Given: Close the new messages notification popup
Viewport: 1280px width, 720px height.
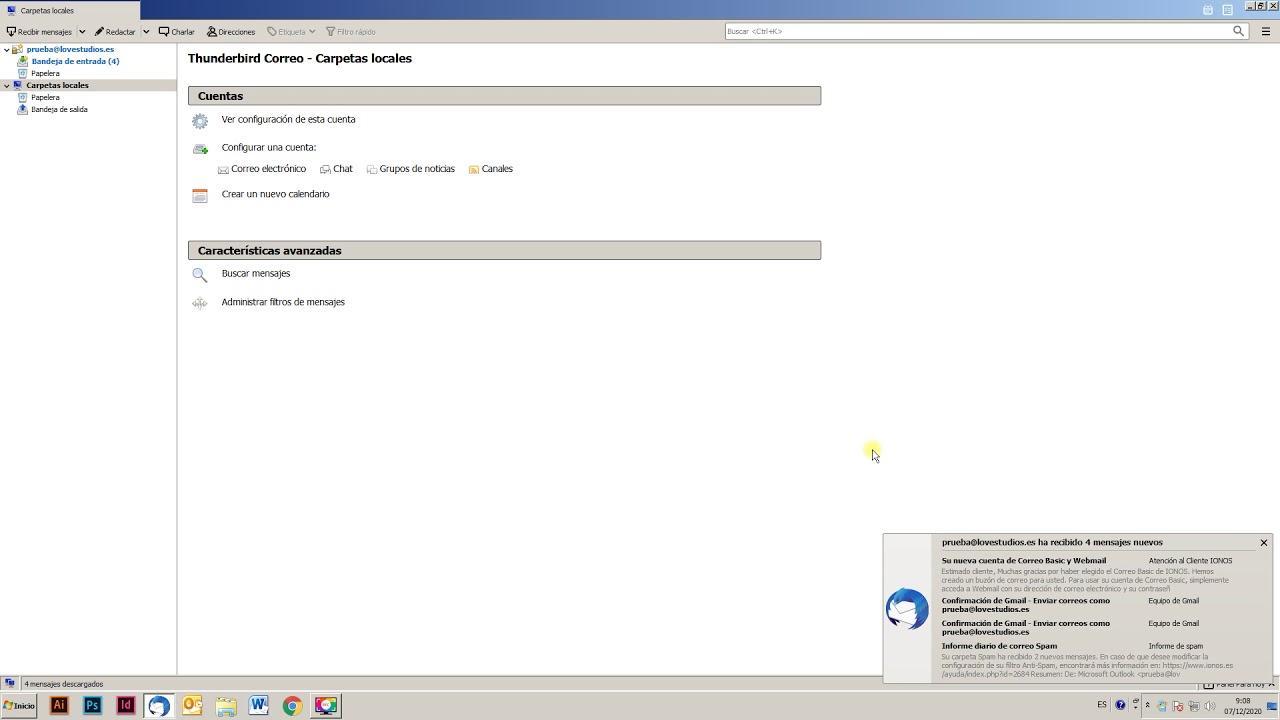Looking at the screenshot, I should pos(1264,543).
